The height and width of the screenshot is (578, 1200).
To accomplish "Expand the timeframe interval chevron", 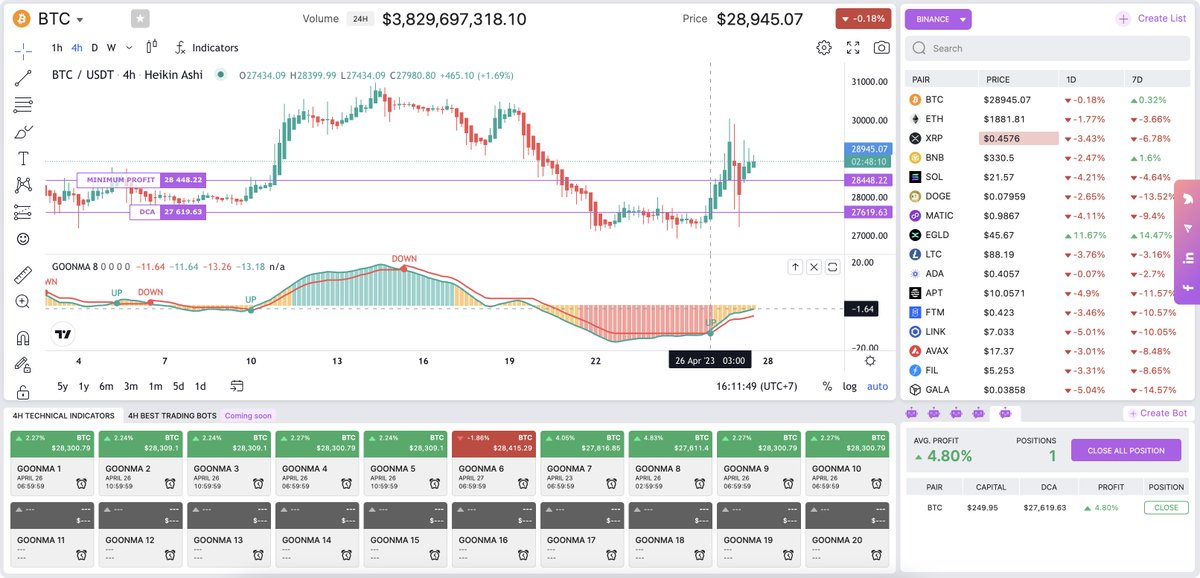I will 127,48.
